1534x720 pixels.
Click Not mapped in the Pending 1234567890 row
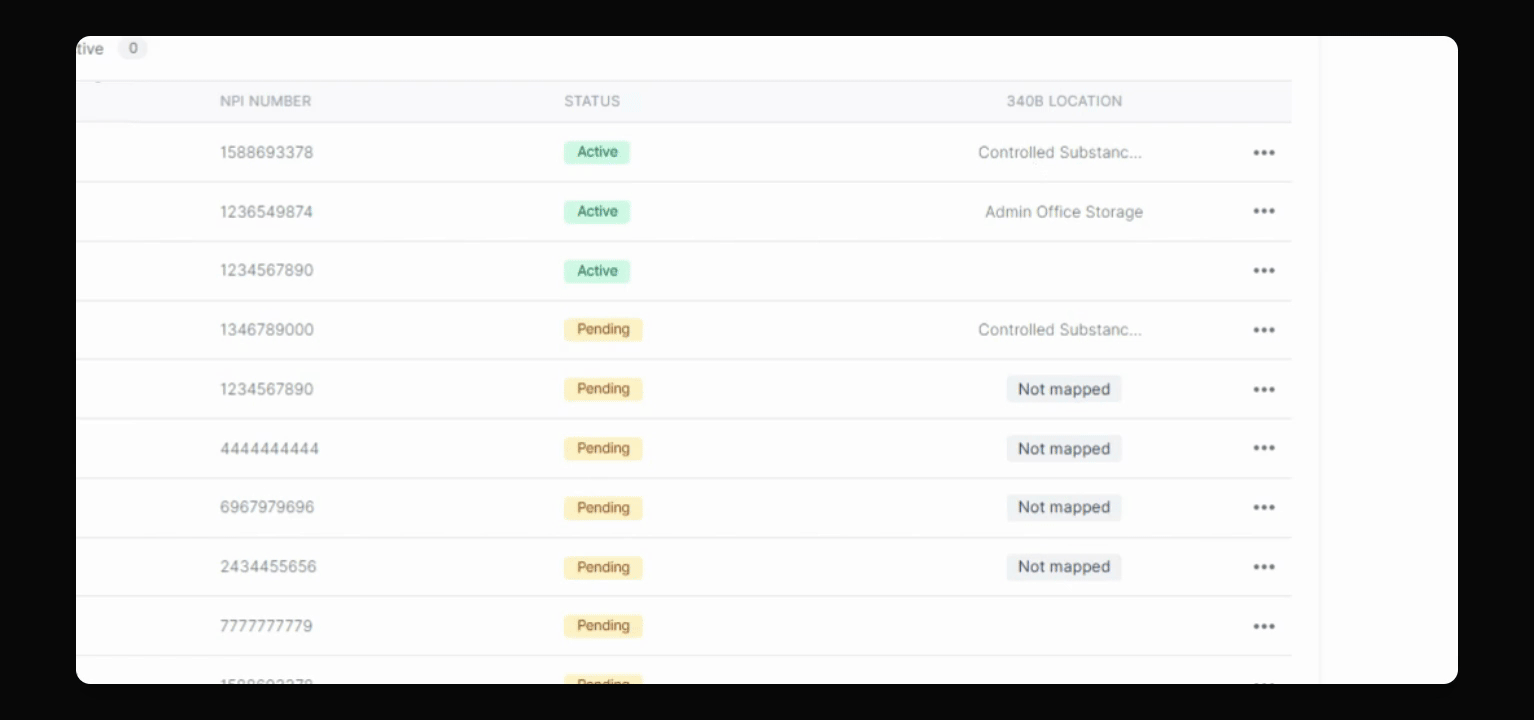(x=1064, y=389)
